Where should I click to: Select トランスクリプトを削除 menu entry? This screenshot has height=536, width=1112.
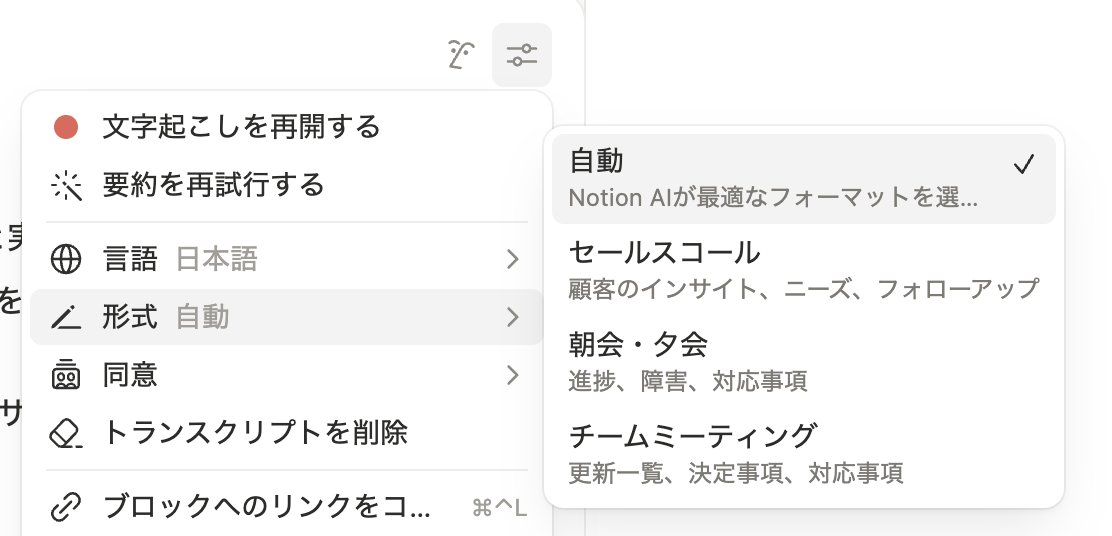pos(287,433)
